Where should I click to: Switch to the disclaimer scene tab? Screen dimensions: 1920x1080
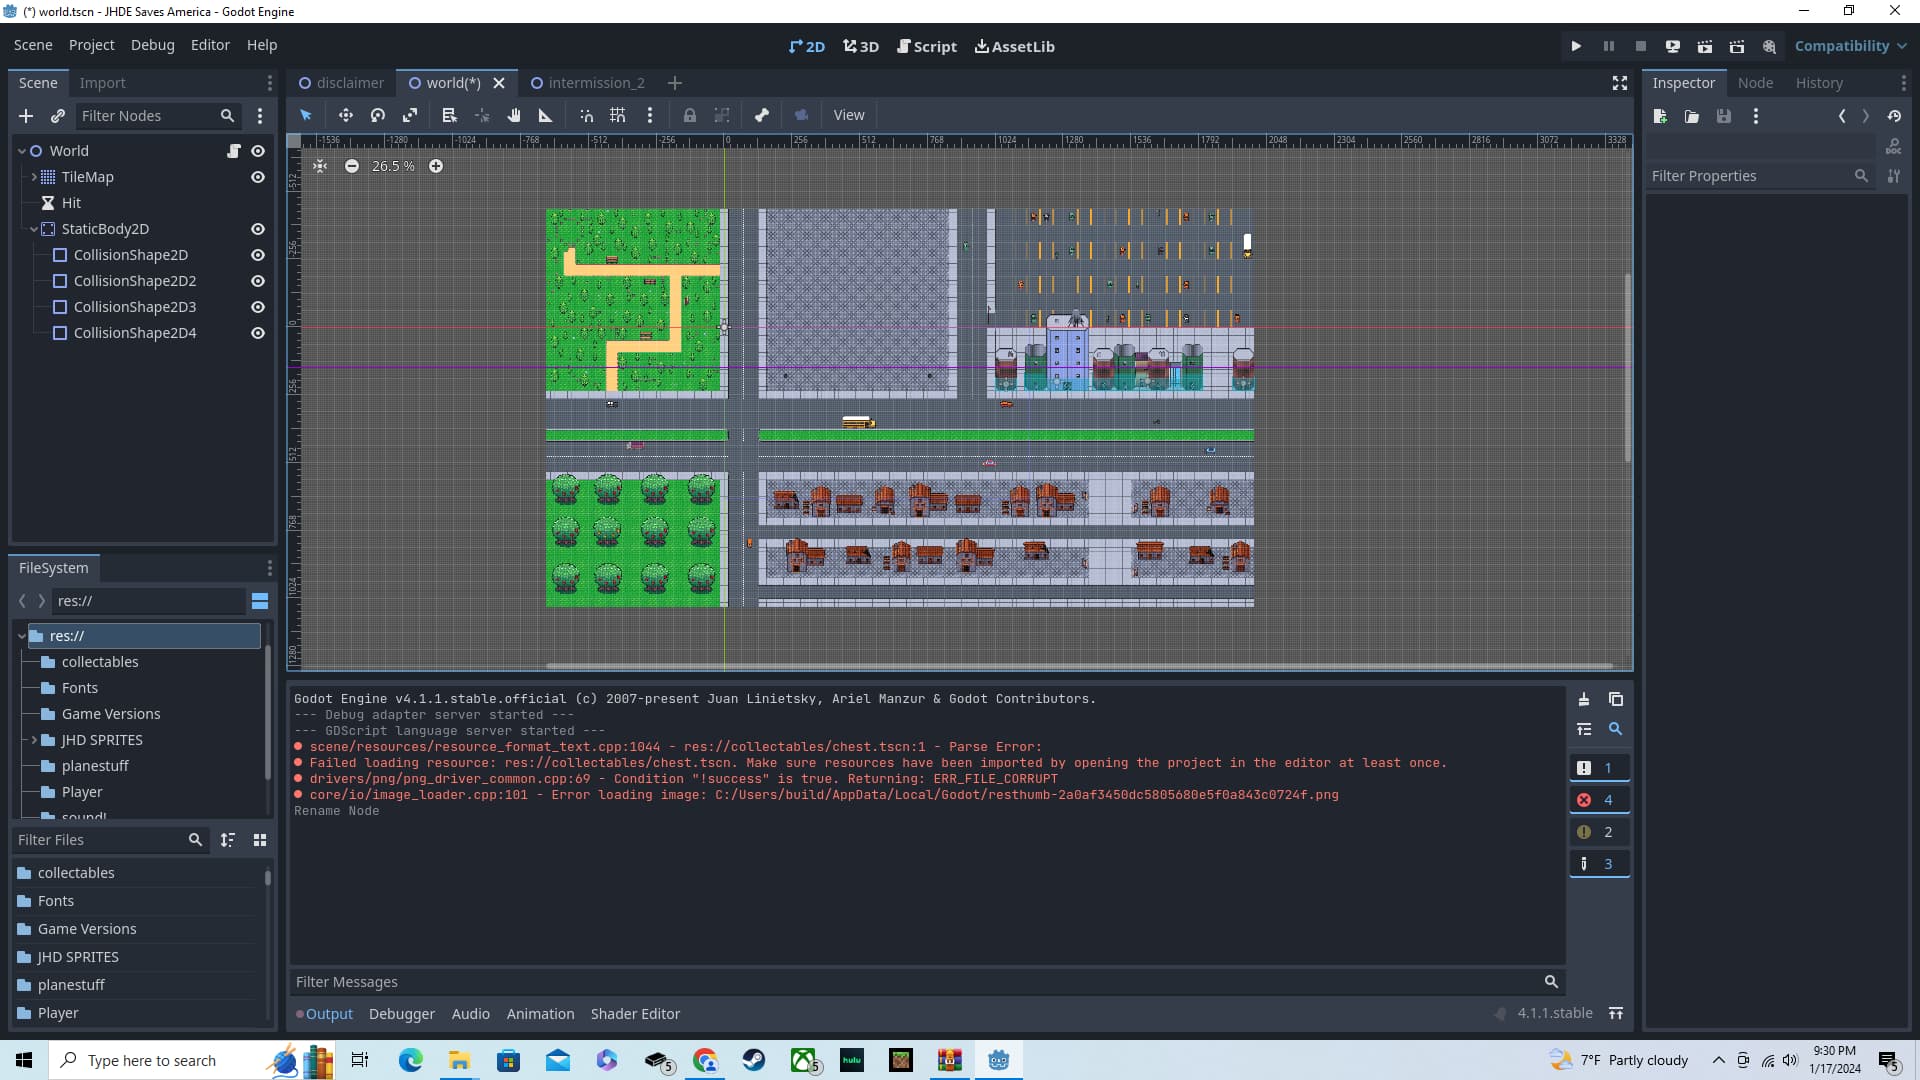click(x=341, y=83)
